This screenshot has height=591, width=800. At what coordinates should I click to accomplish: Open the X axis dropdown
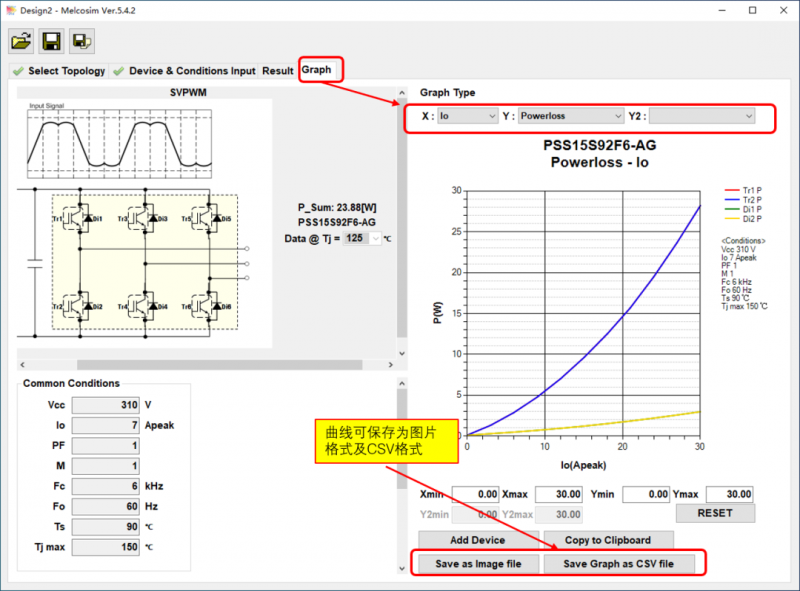pyautogui.click(x=468, y=116)
